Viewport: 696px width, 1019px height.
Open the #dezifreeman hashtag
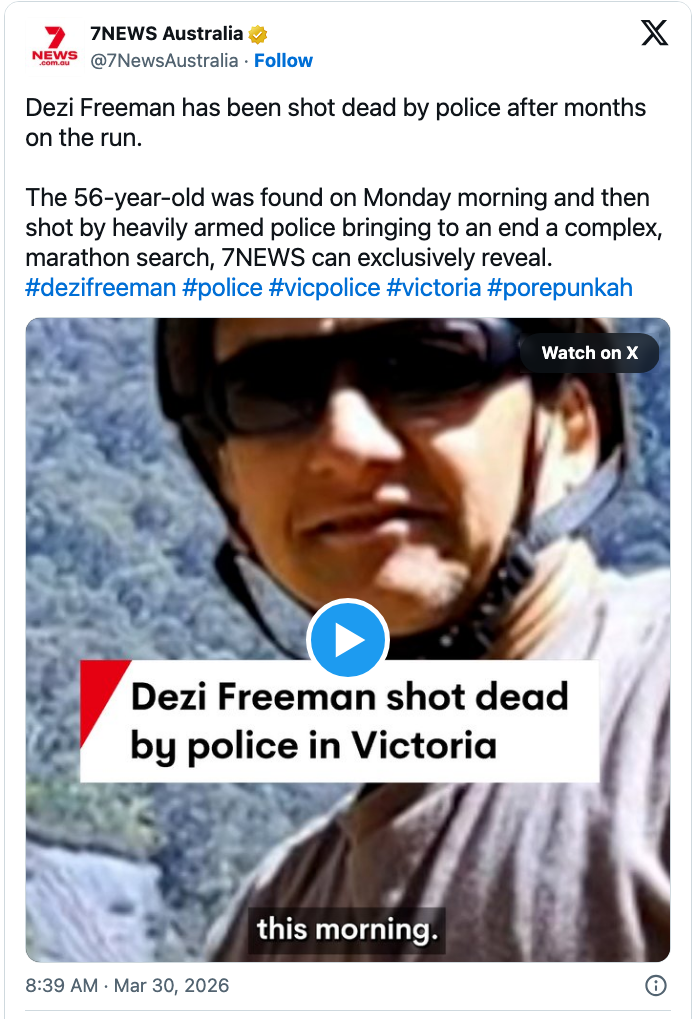coord(100,288)
